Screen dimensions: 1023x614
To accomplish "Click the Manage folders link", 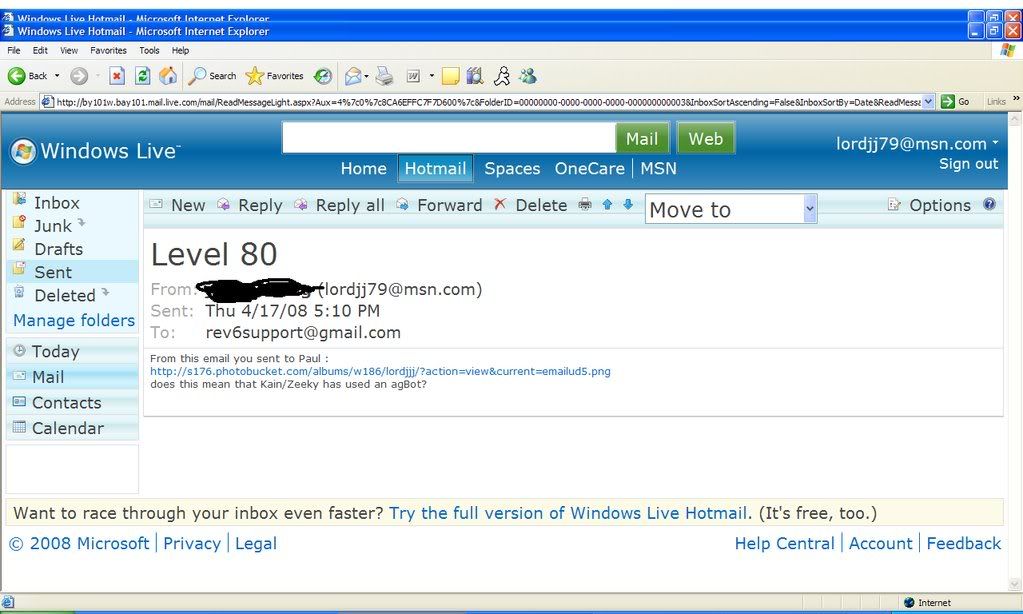I will [74, 320].
